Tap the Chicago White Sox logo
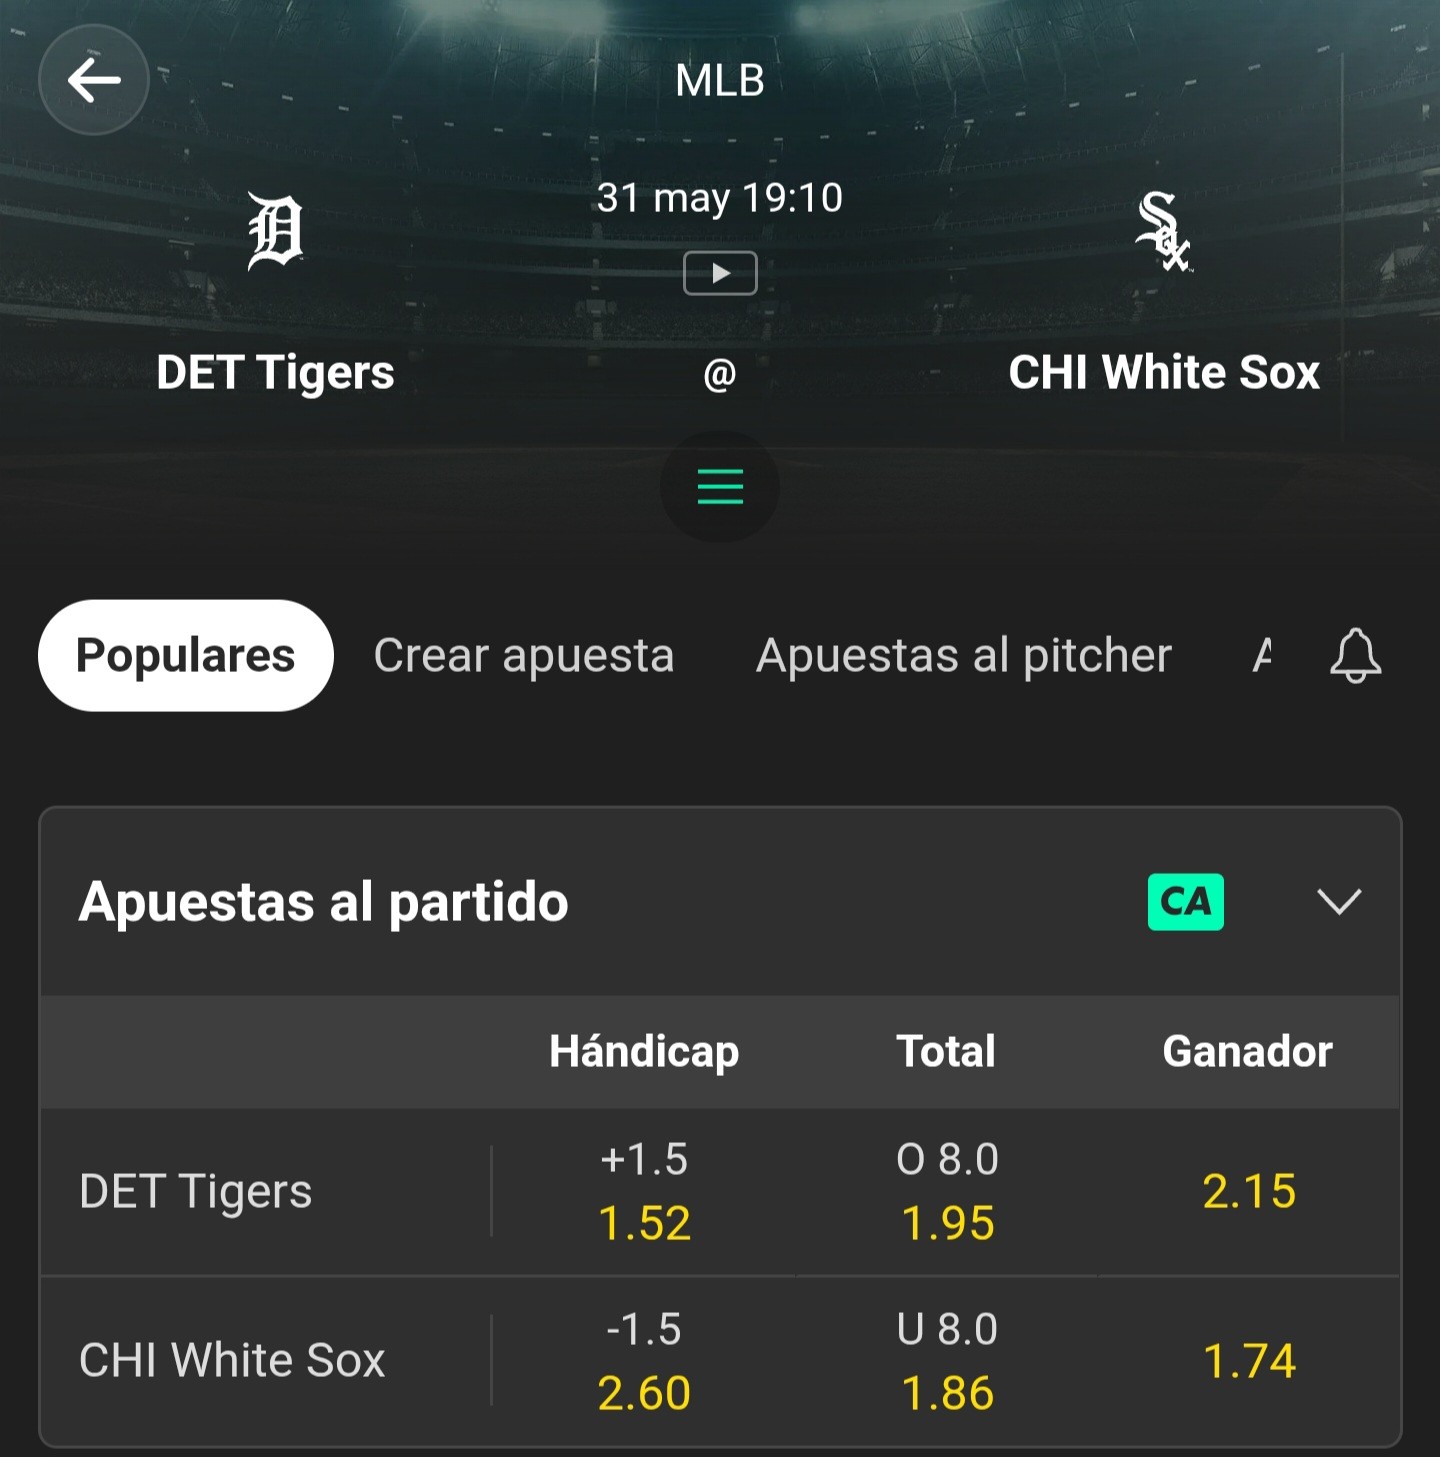Image resolution: width=1440 pixels, height=1457 pixels. (1163, 231)
